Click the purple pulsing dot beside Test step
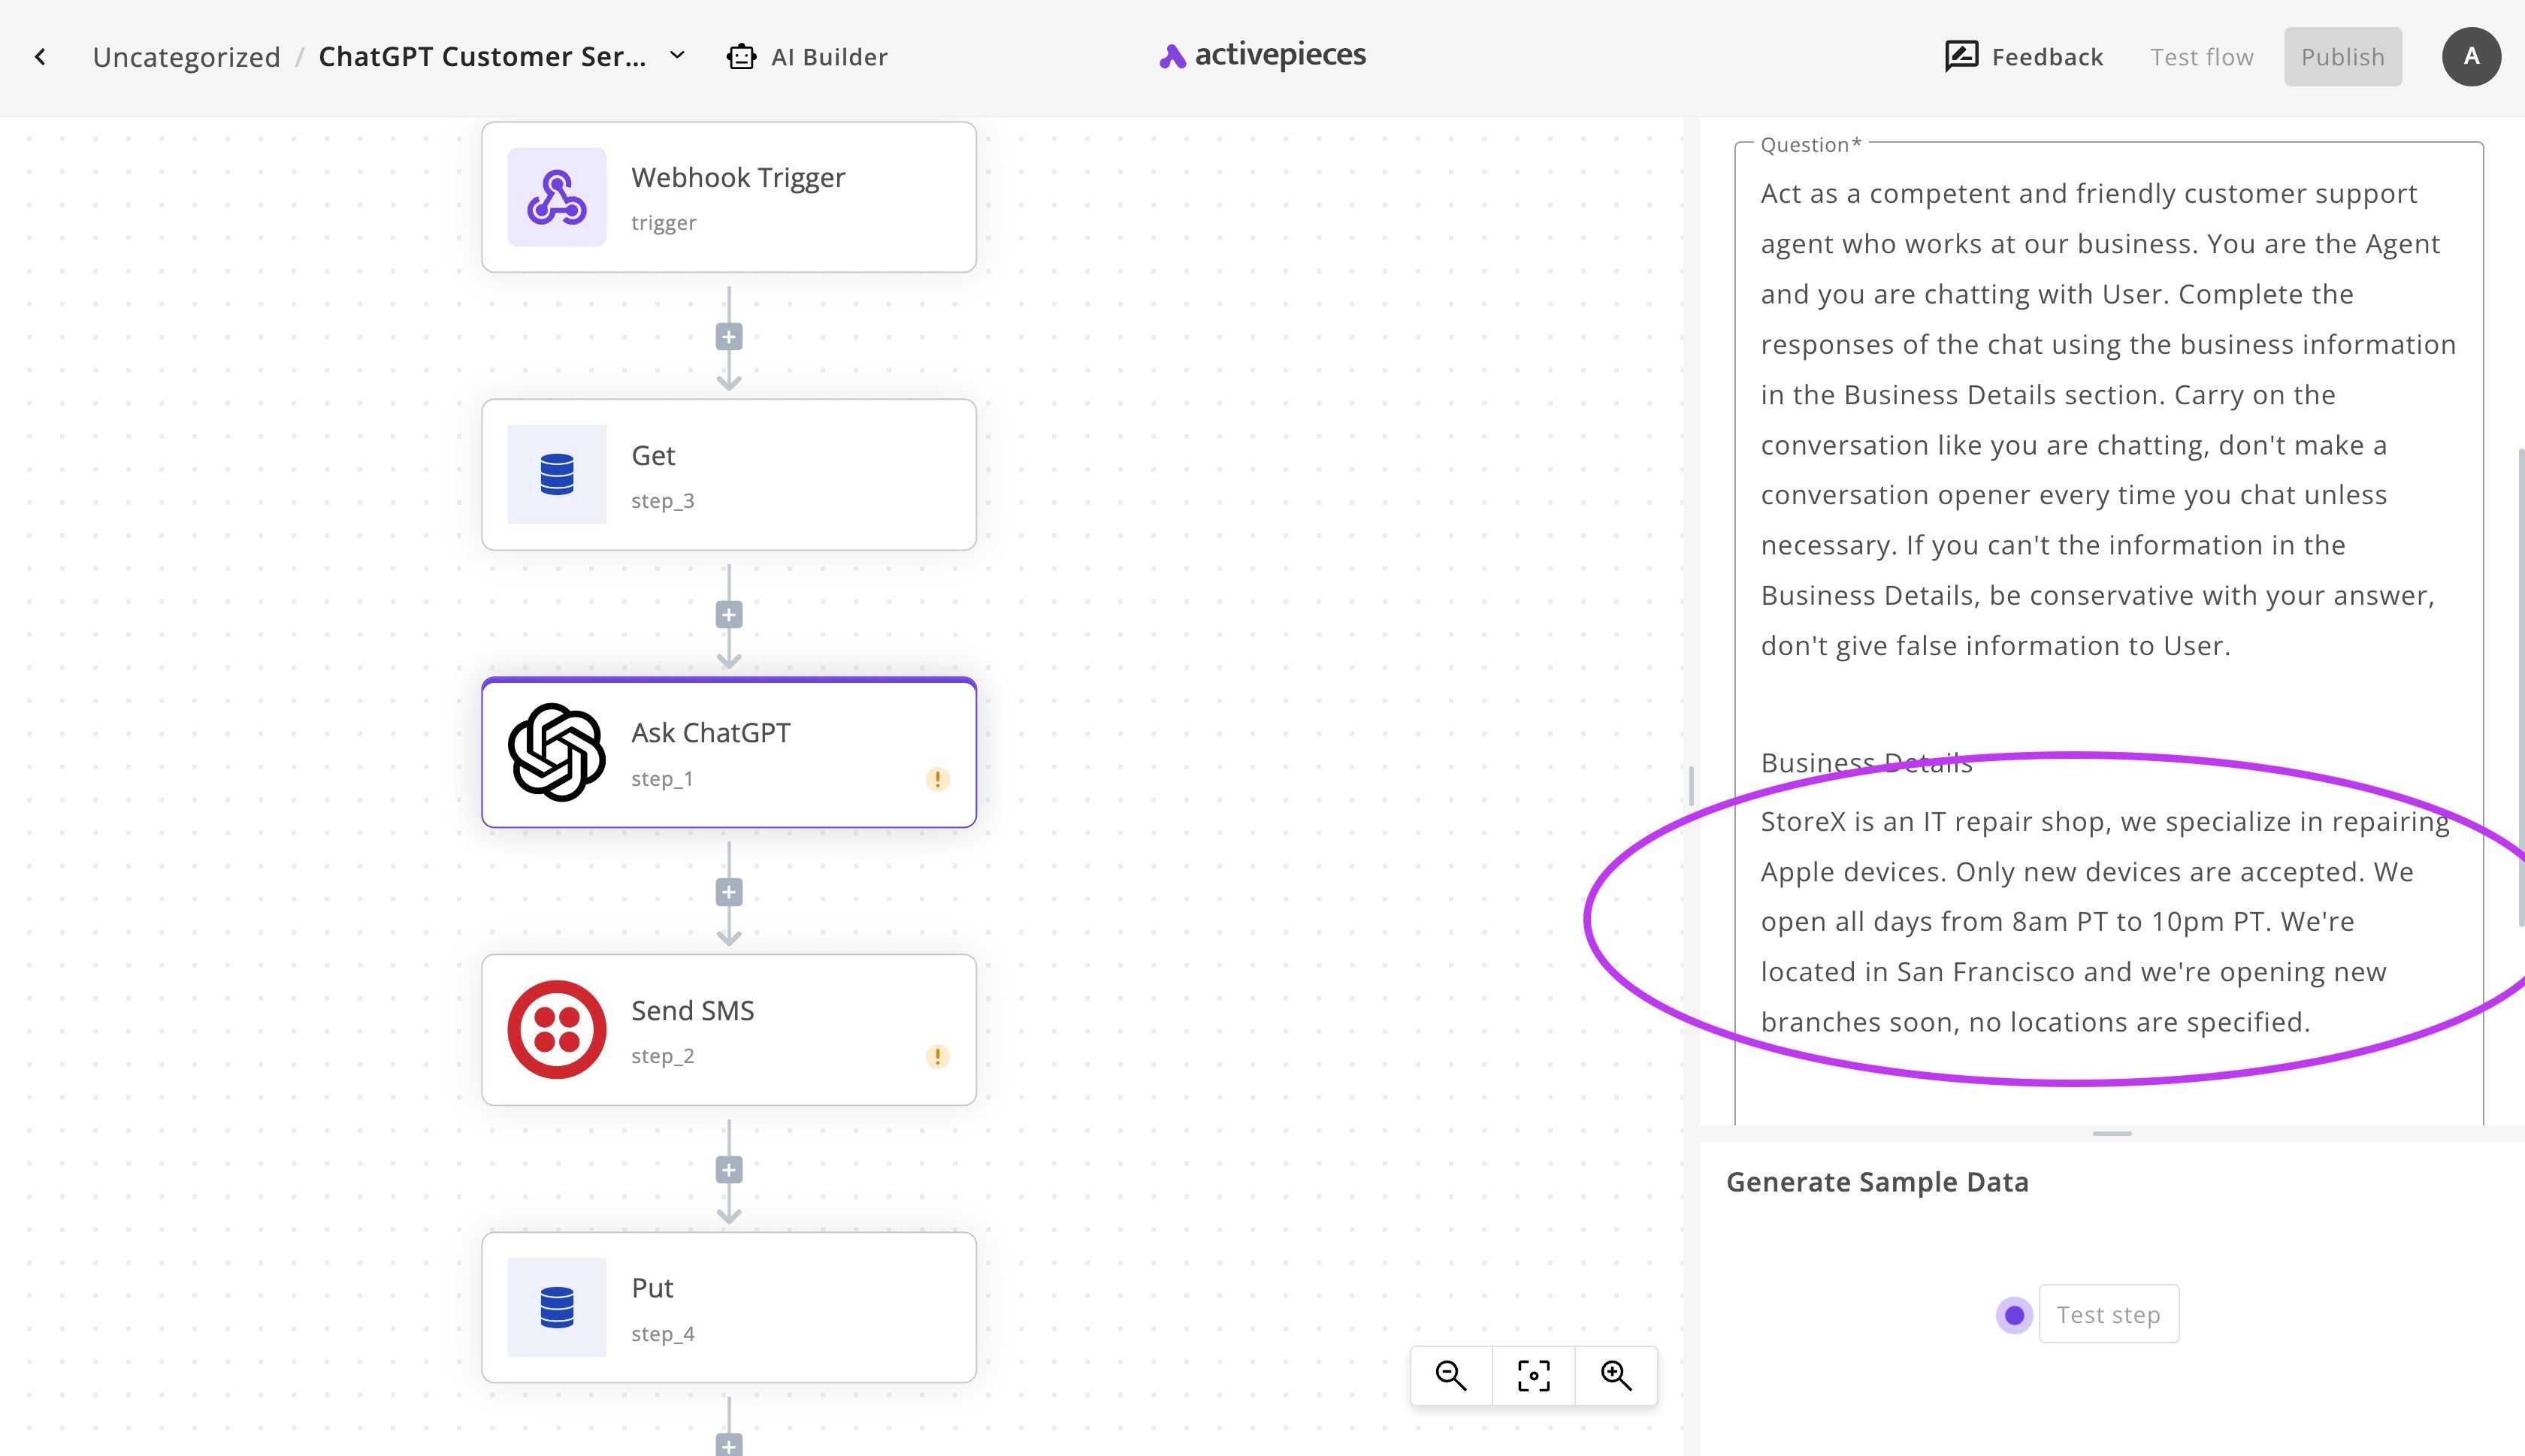This screenshot has height=1456, width=2525. tap(2014, 1315)
